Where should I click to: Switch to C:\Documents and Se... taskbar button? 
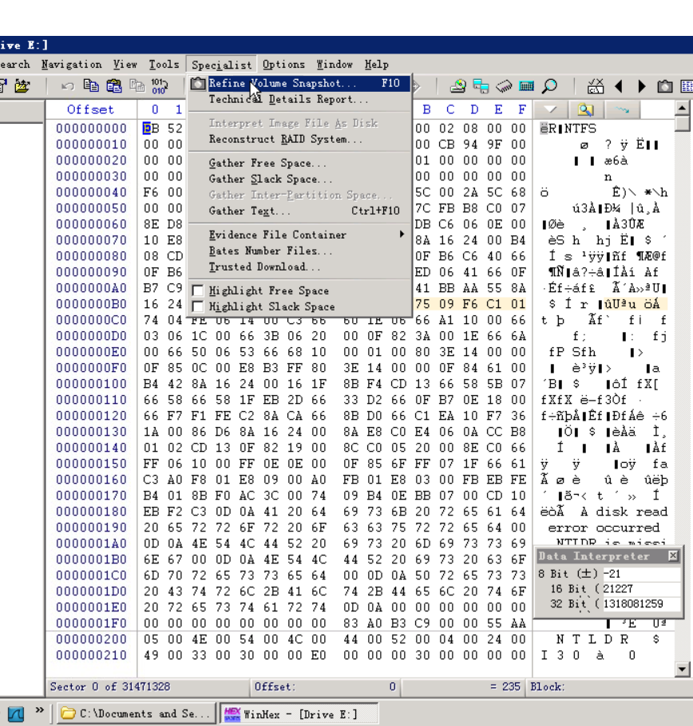136,713
